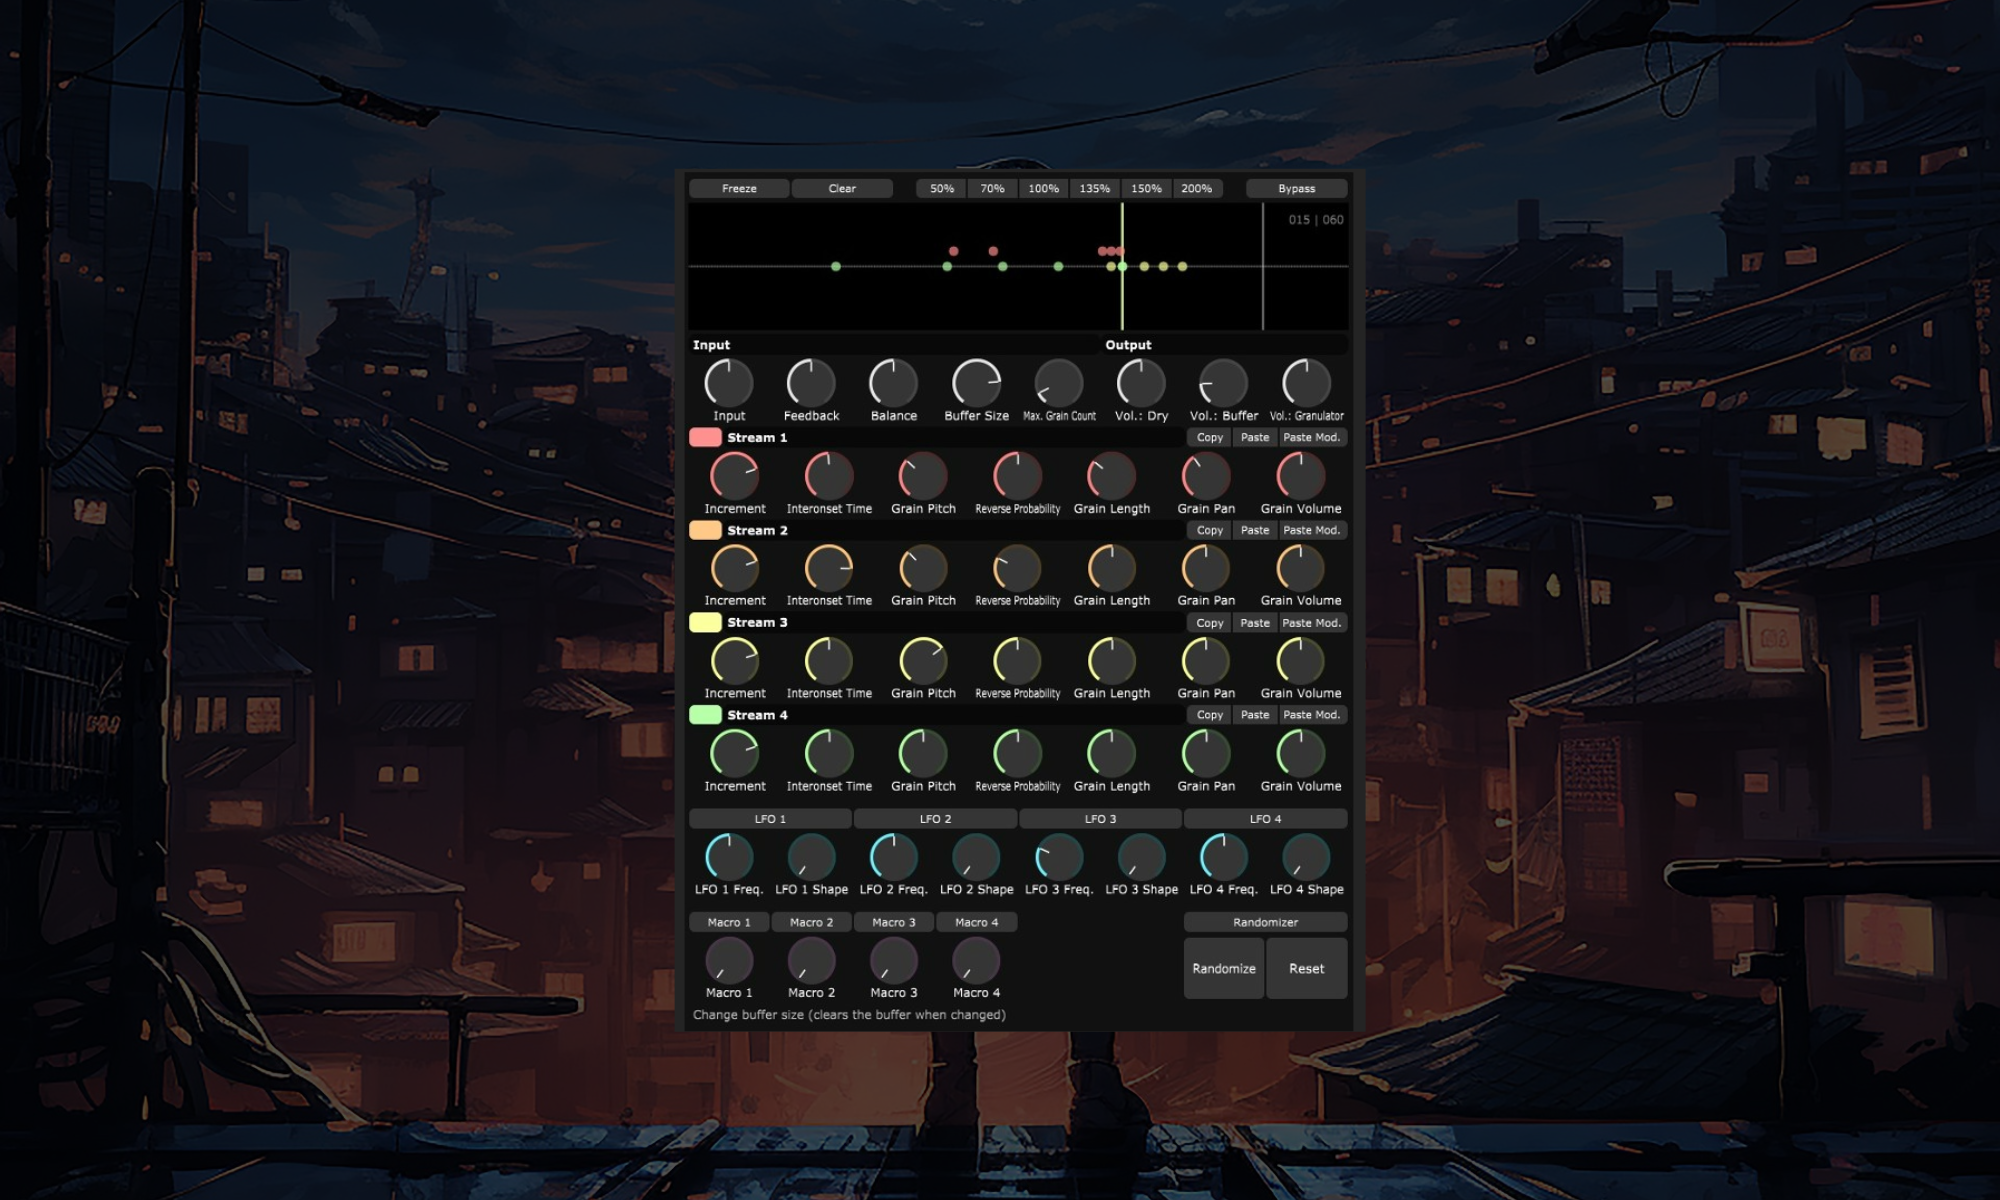2000x1200 pixels.
Task: Click Stream 1 Grain Pitch knob
Action: coord(923,476)
